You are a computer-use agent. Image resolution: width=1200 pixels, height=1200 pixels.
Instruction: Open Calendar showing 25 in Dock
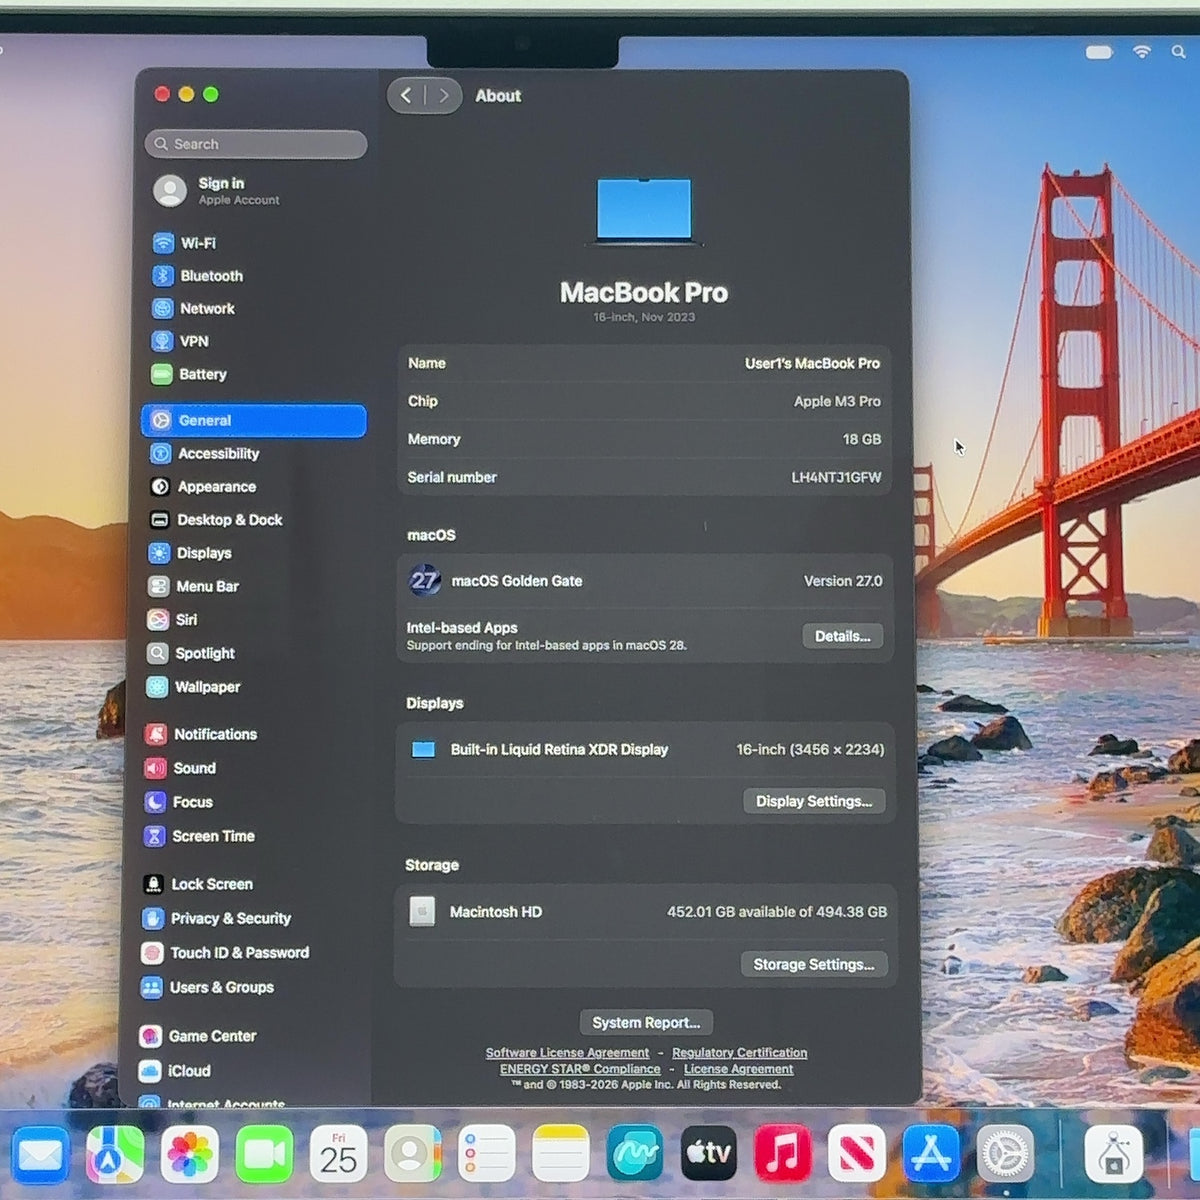coord(338,1155)
